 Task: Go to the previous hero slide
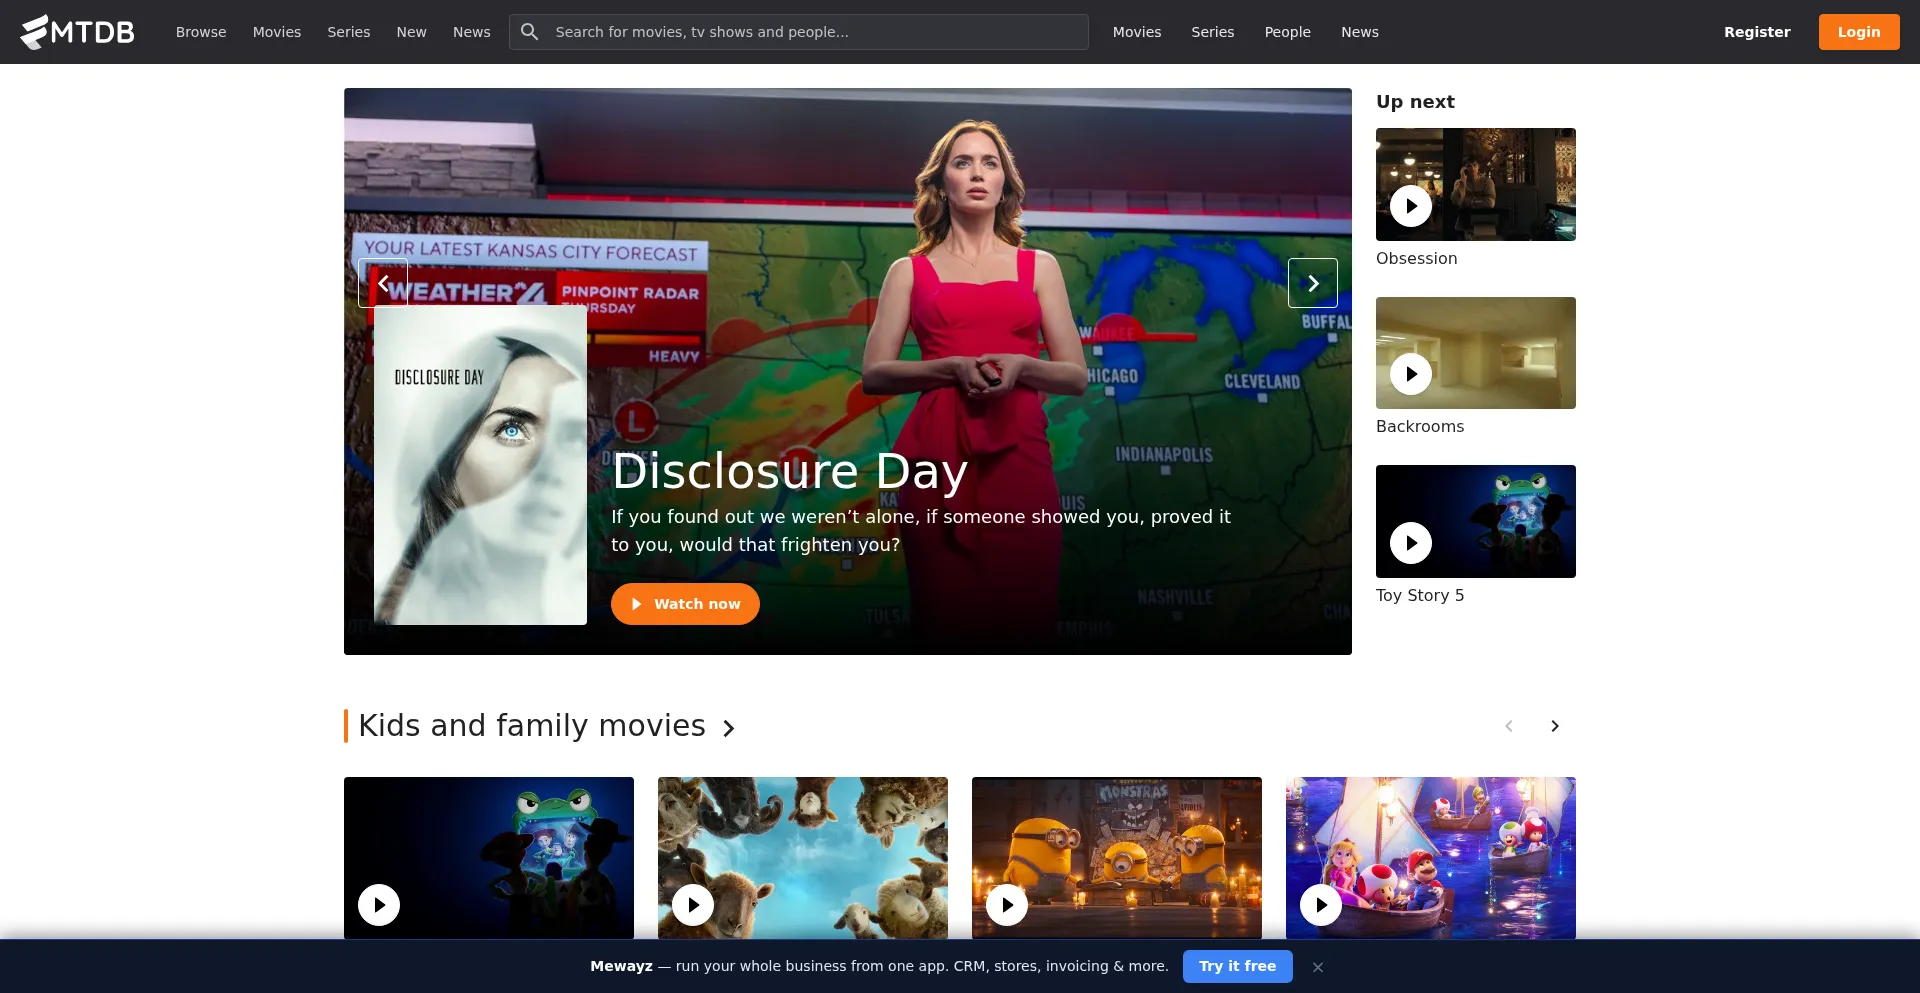tap(383, 283)
